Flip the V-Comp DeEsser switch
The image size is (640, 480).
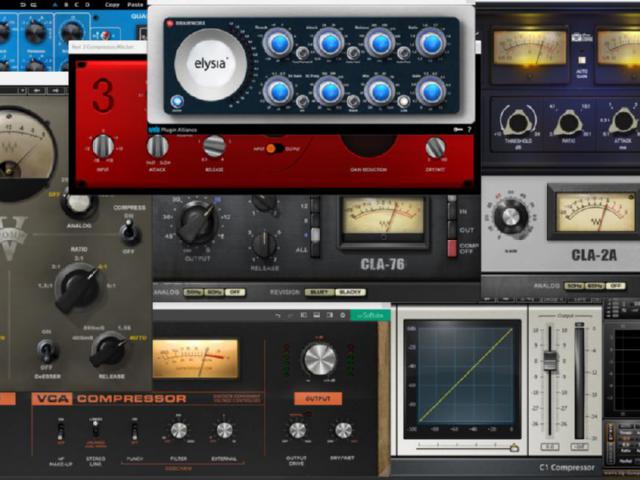click(x=47, y=351)
